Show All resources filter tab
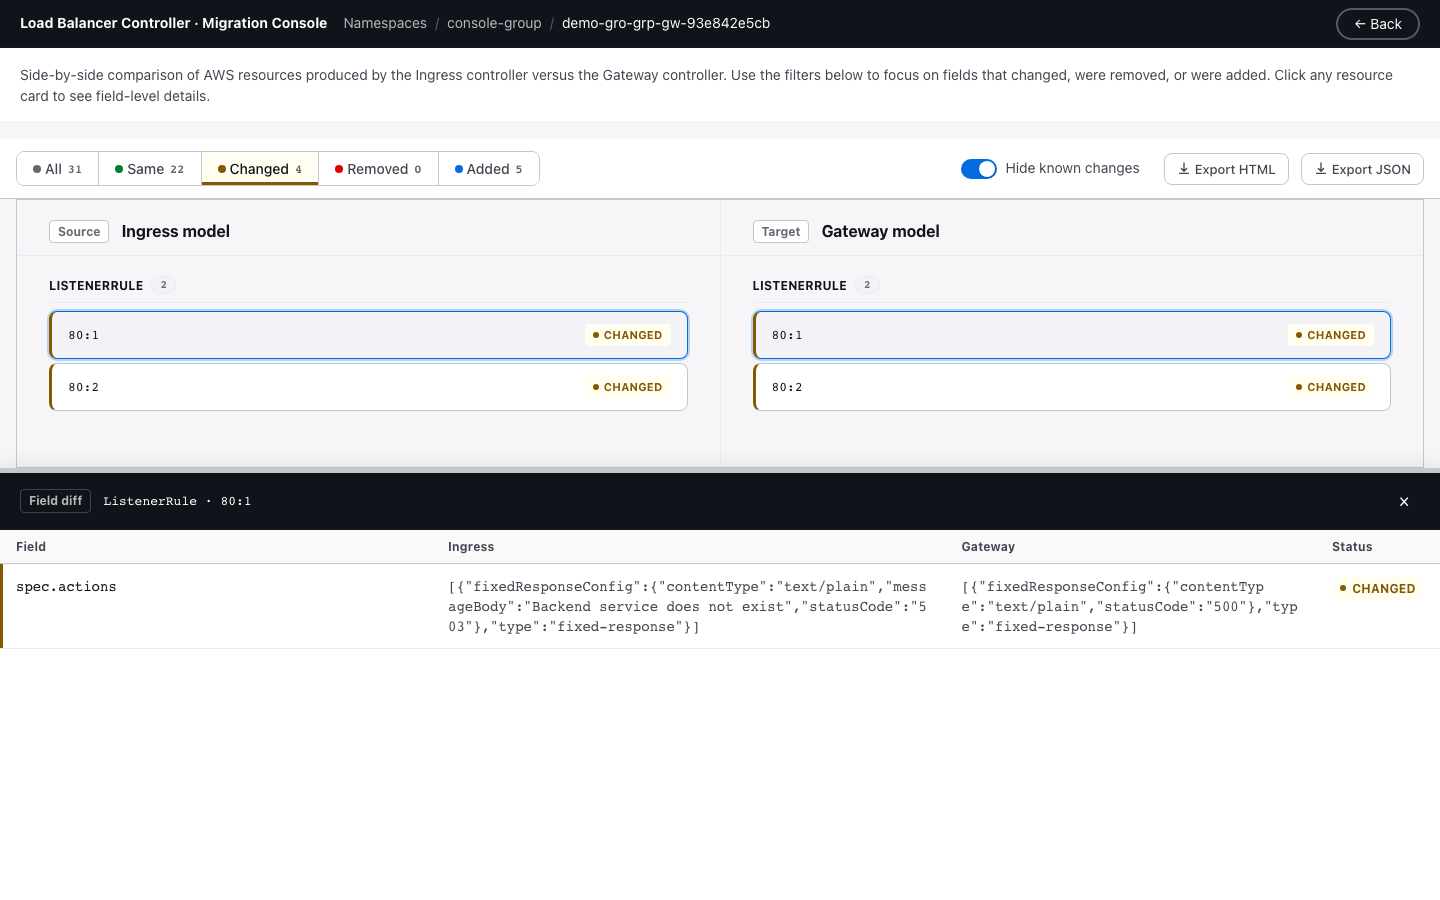This screenshot has height=900, width=1440. coord(57,169)
